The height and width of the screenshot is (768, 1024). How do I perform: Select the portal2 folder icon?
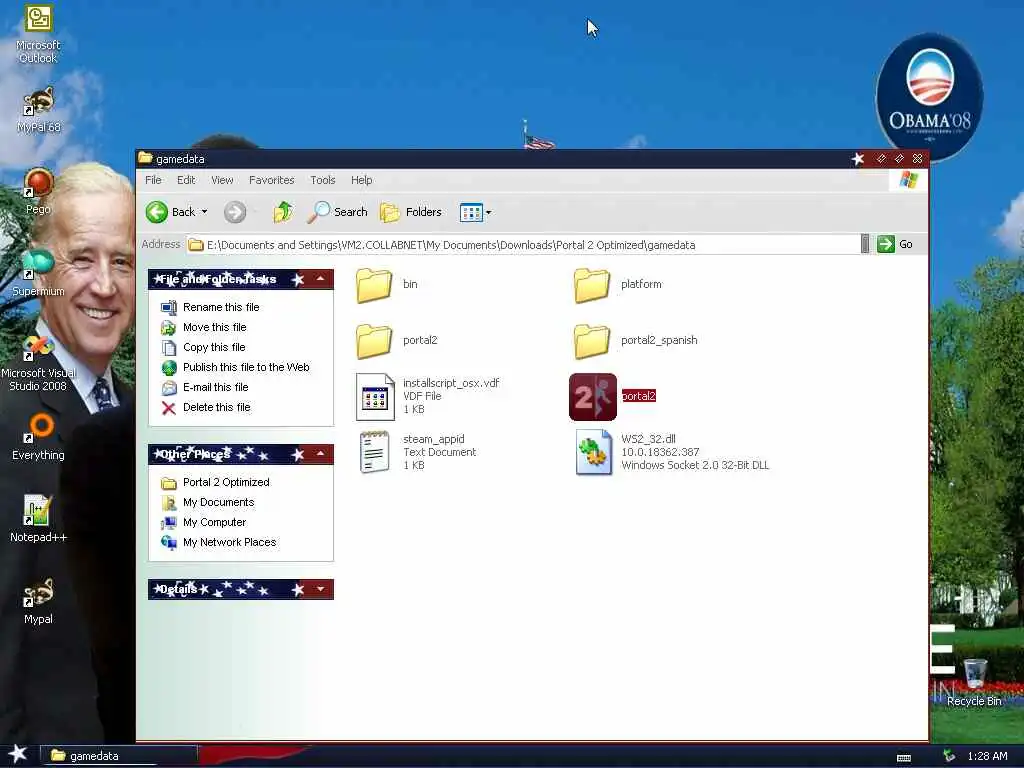374,341
